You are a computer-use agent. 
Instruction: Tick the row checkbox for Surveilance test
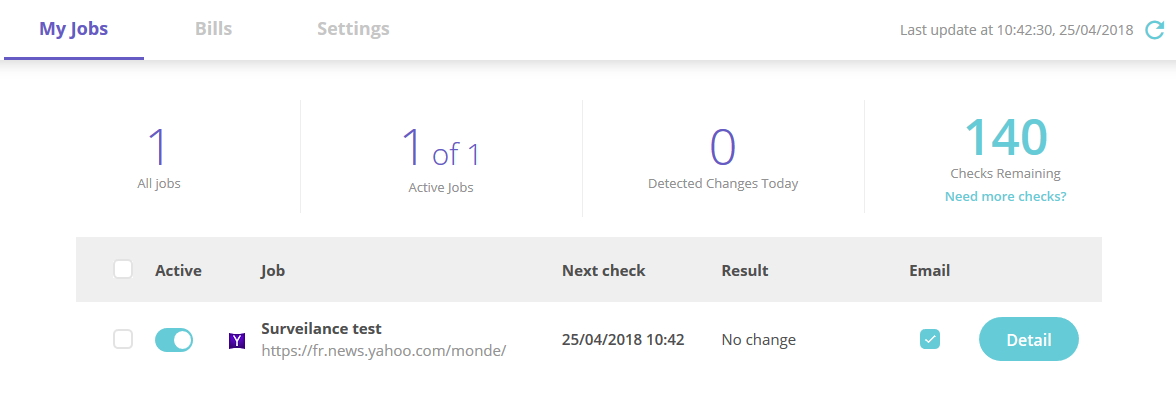[x=123, y=339]
